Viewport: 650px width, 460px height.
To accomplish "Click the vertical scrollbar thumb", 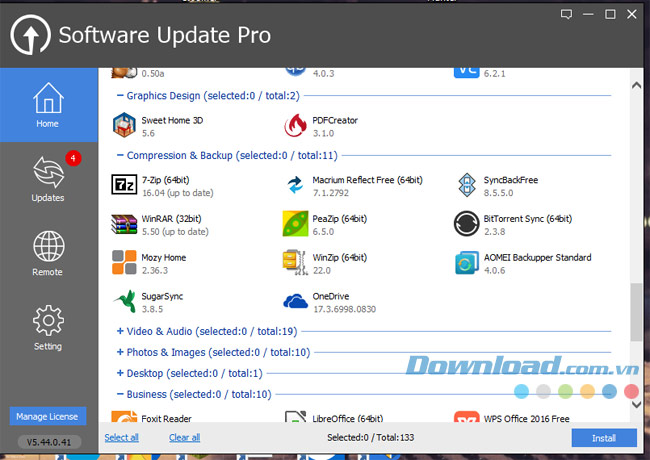I will 636,312.
